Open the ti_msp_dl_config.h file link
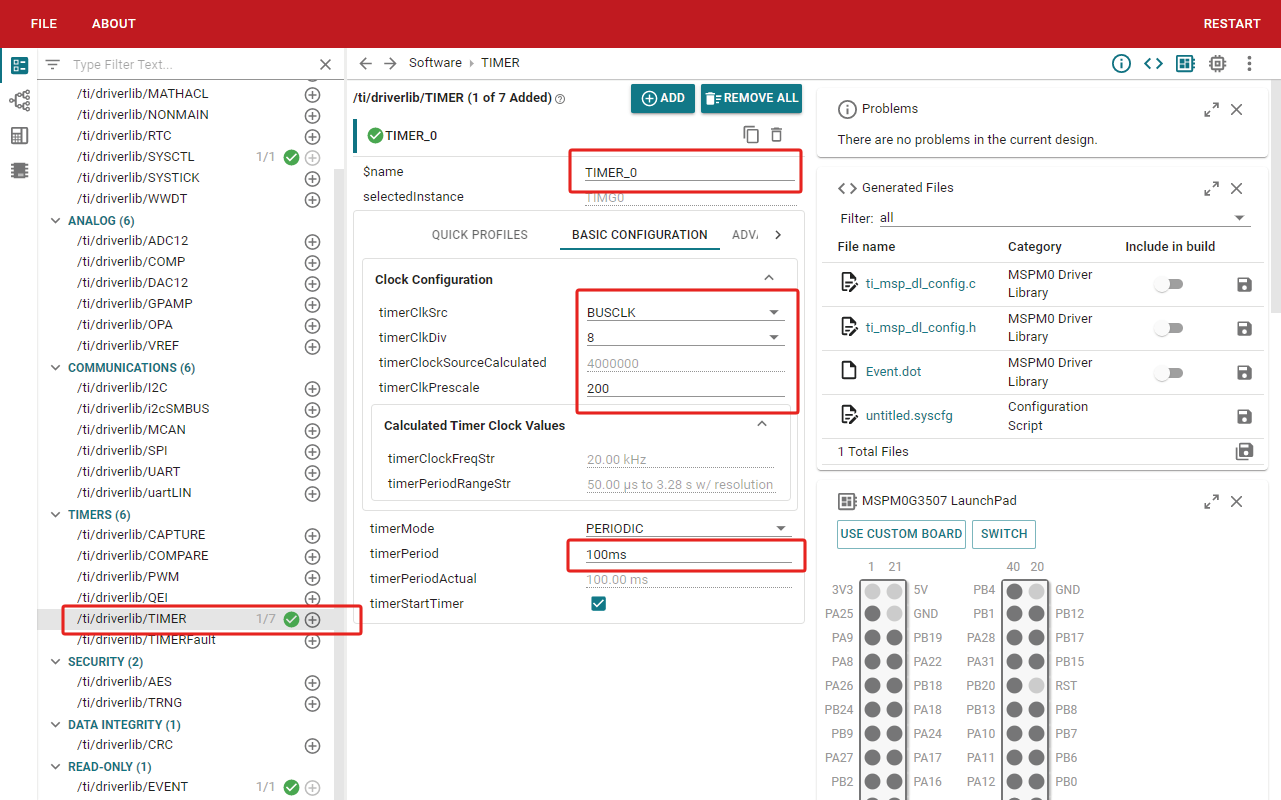1281x800 pixels. point(921,328)
